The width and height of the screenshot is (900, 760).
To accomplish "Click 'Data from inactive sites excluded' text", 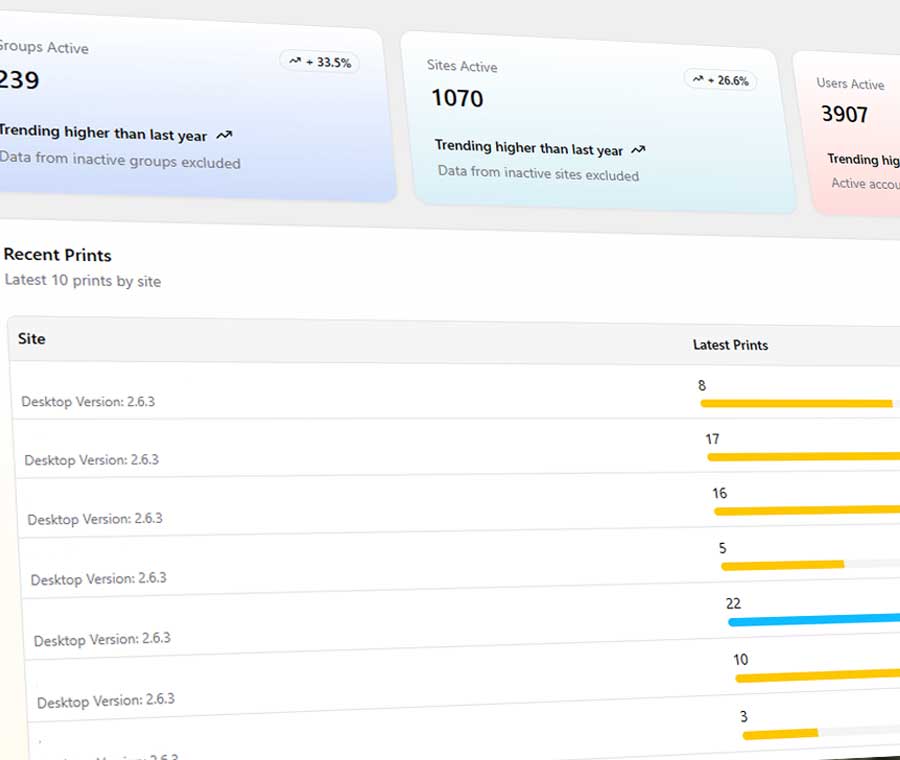I will point(538,173).
